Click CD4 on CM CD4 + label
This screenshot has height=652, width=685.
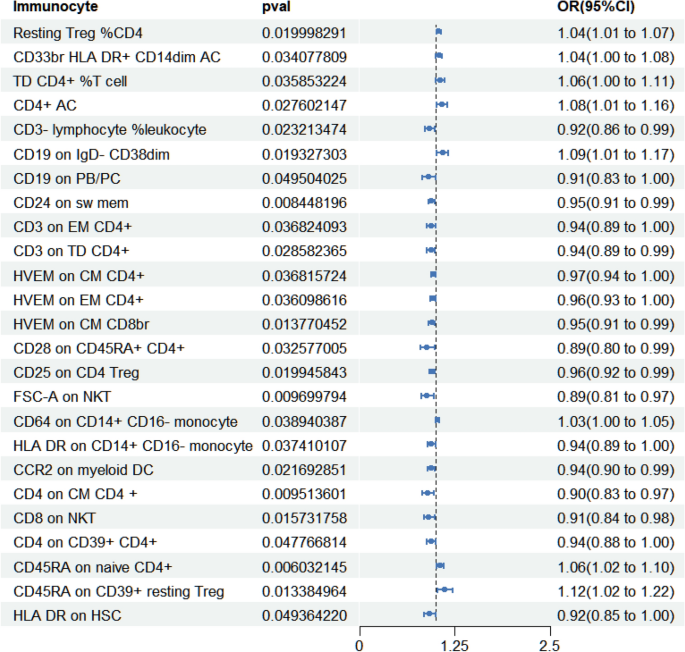tap(75, 494)
